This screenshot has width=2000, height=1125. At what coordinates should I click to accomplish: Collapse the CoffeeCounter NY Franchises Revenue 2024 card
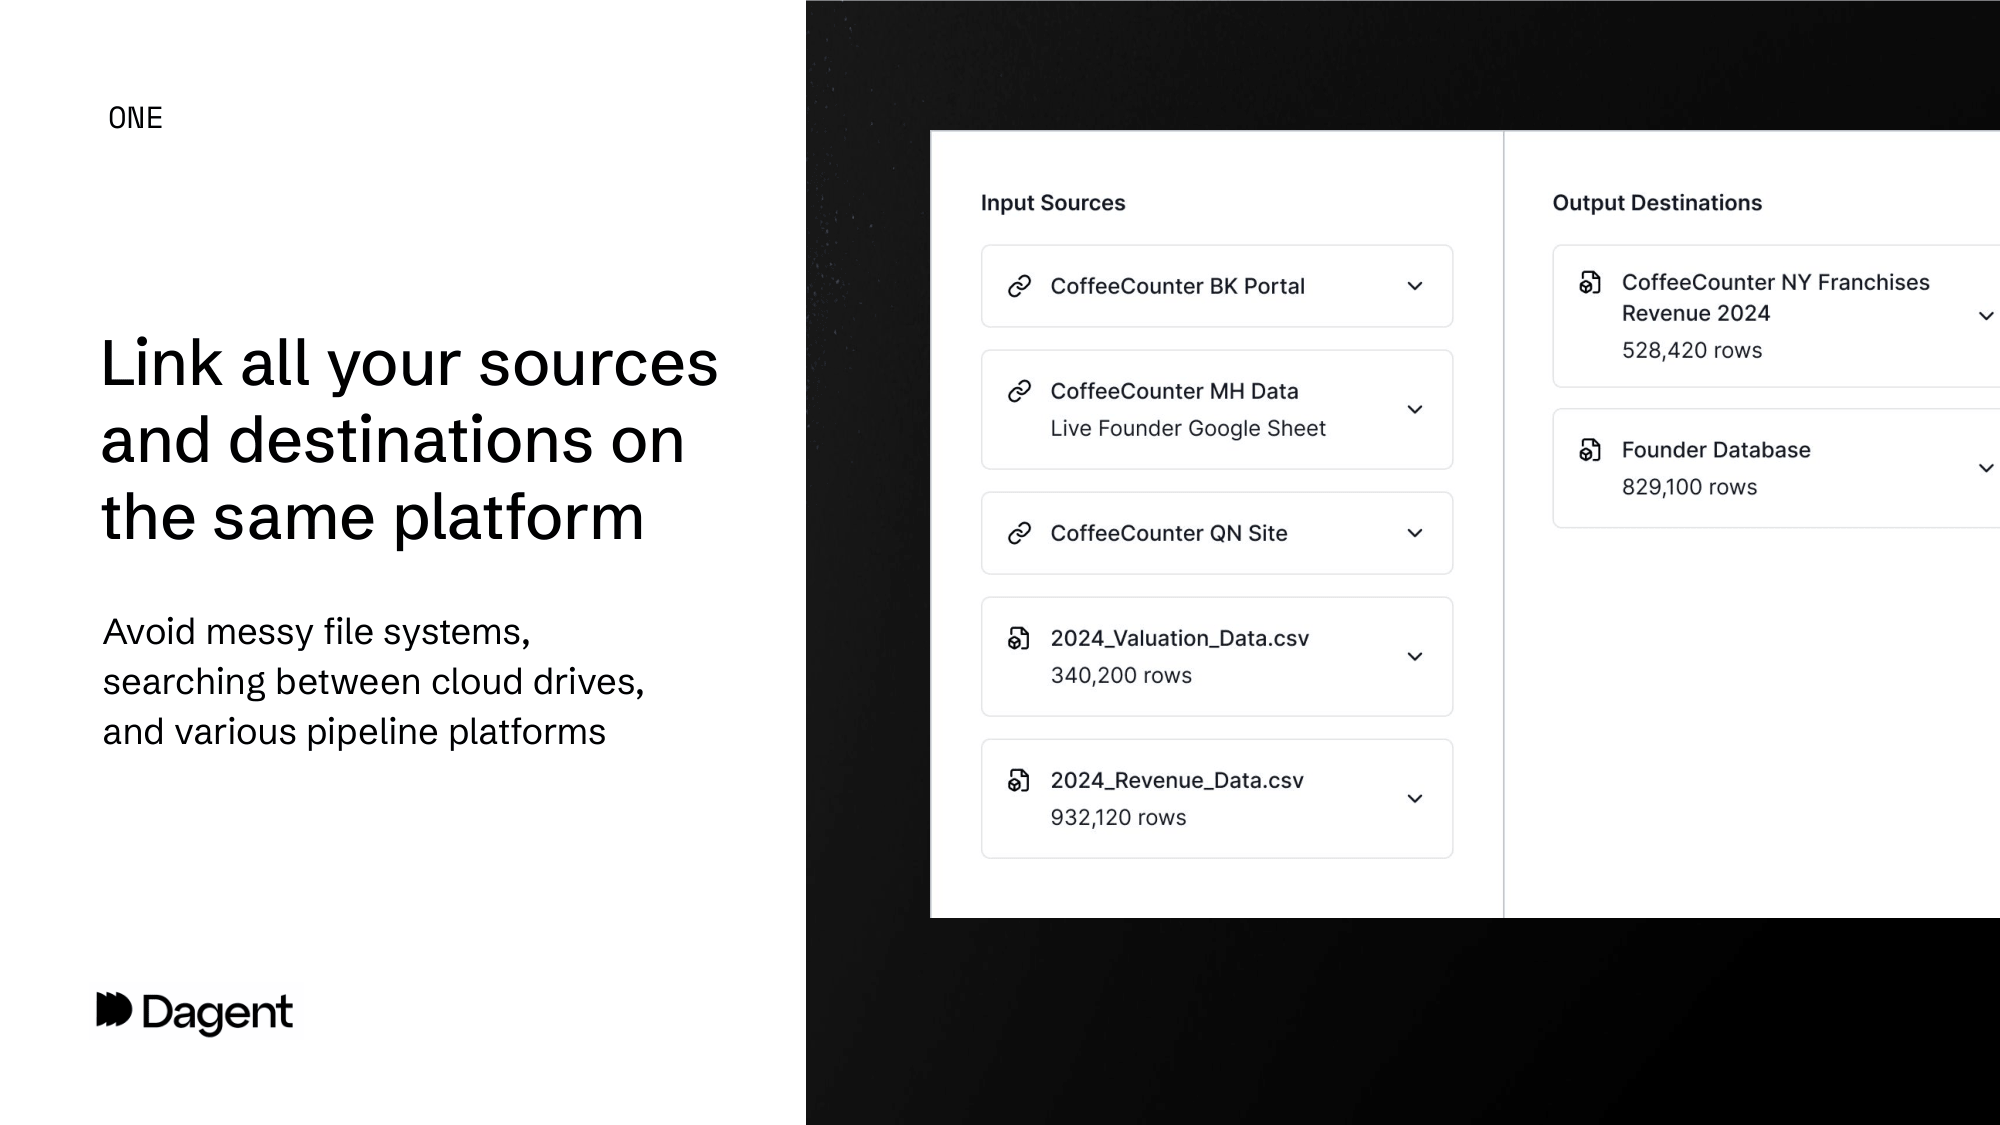pyautogui.click(x=1985, y=315)
